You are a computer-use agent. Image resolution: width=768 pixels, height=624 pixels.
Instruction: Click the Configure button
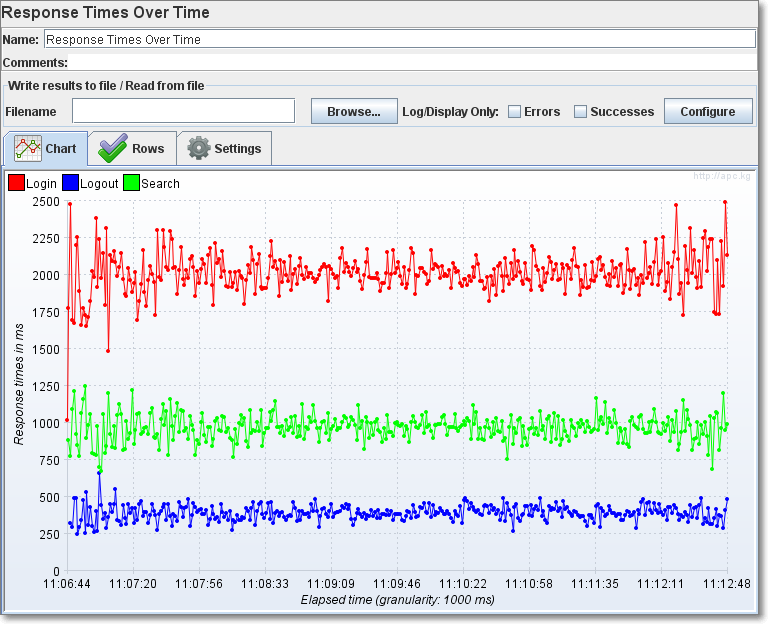pos(708,112)
